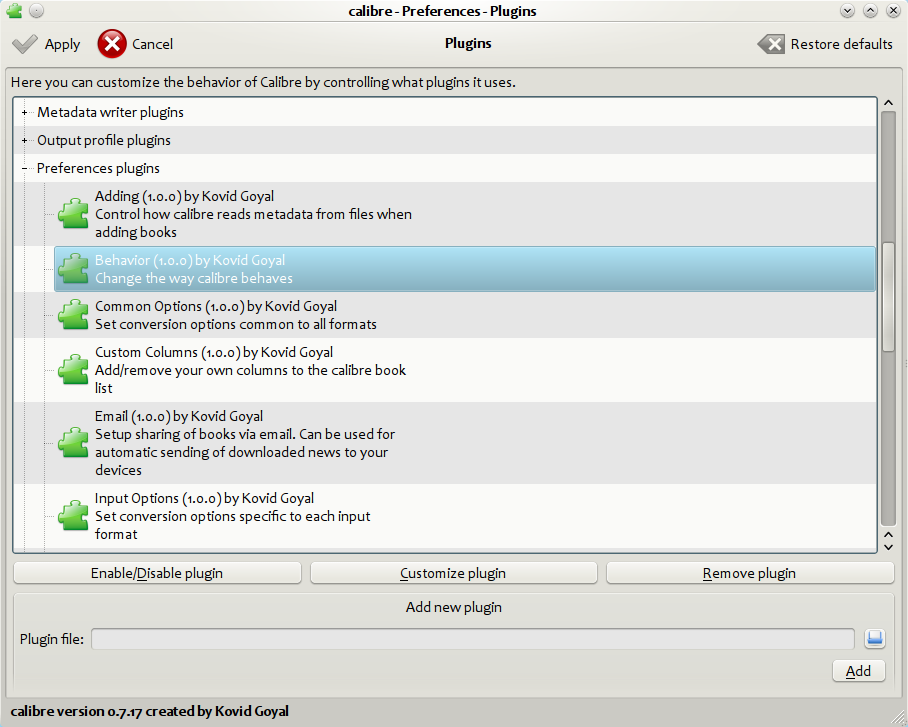
Task: Open the plugin file browse icon
Action: point(874,638)
